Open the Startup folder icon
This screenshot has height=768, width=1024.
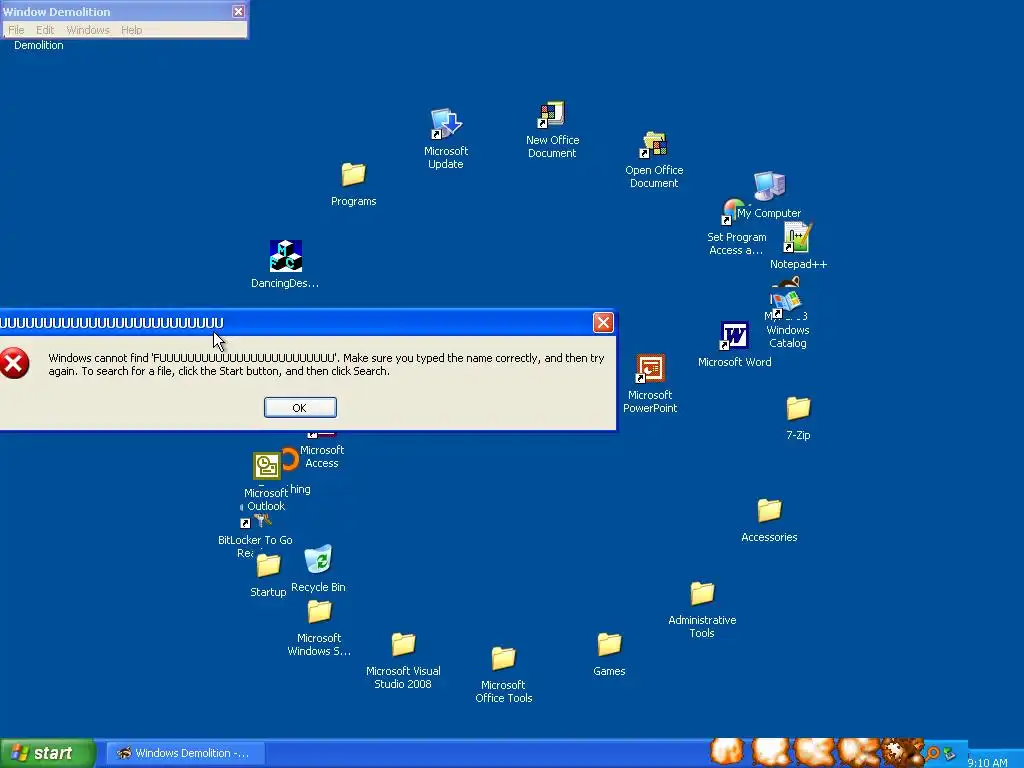click(268, 566)
